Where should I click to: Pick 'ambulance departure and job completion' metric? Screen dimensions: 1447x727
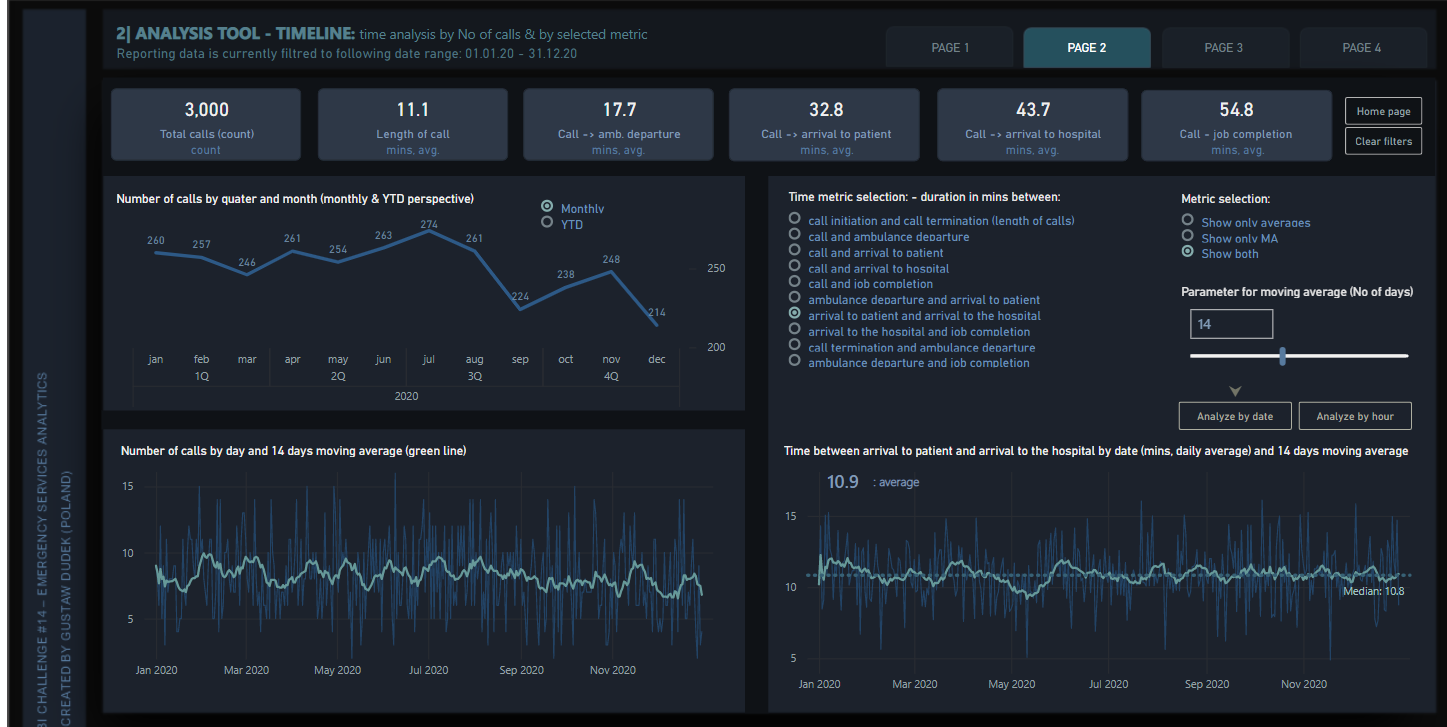coord(795,361)
